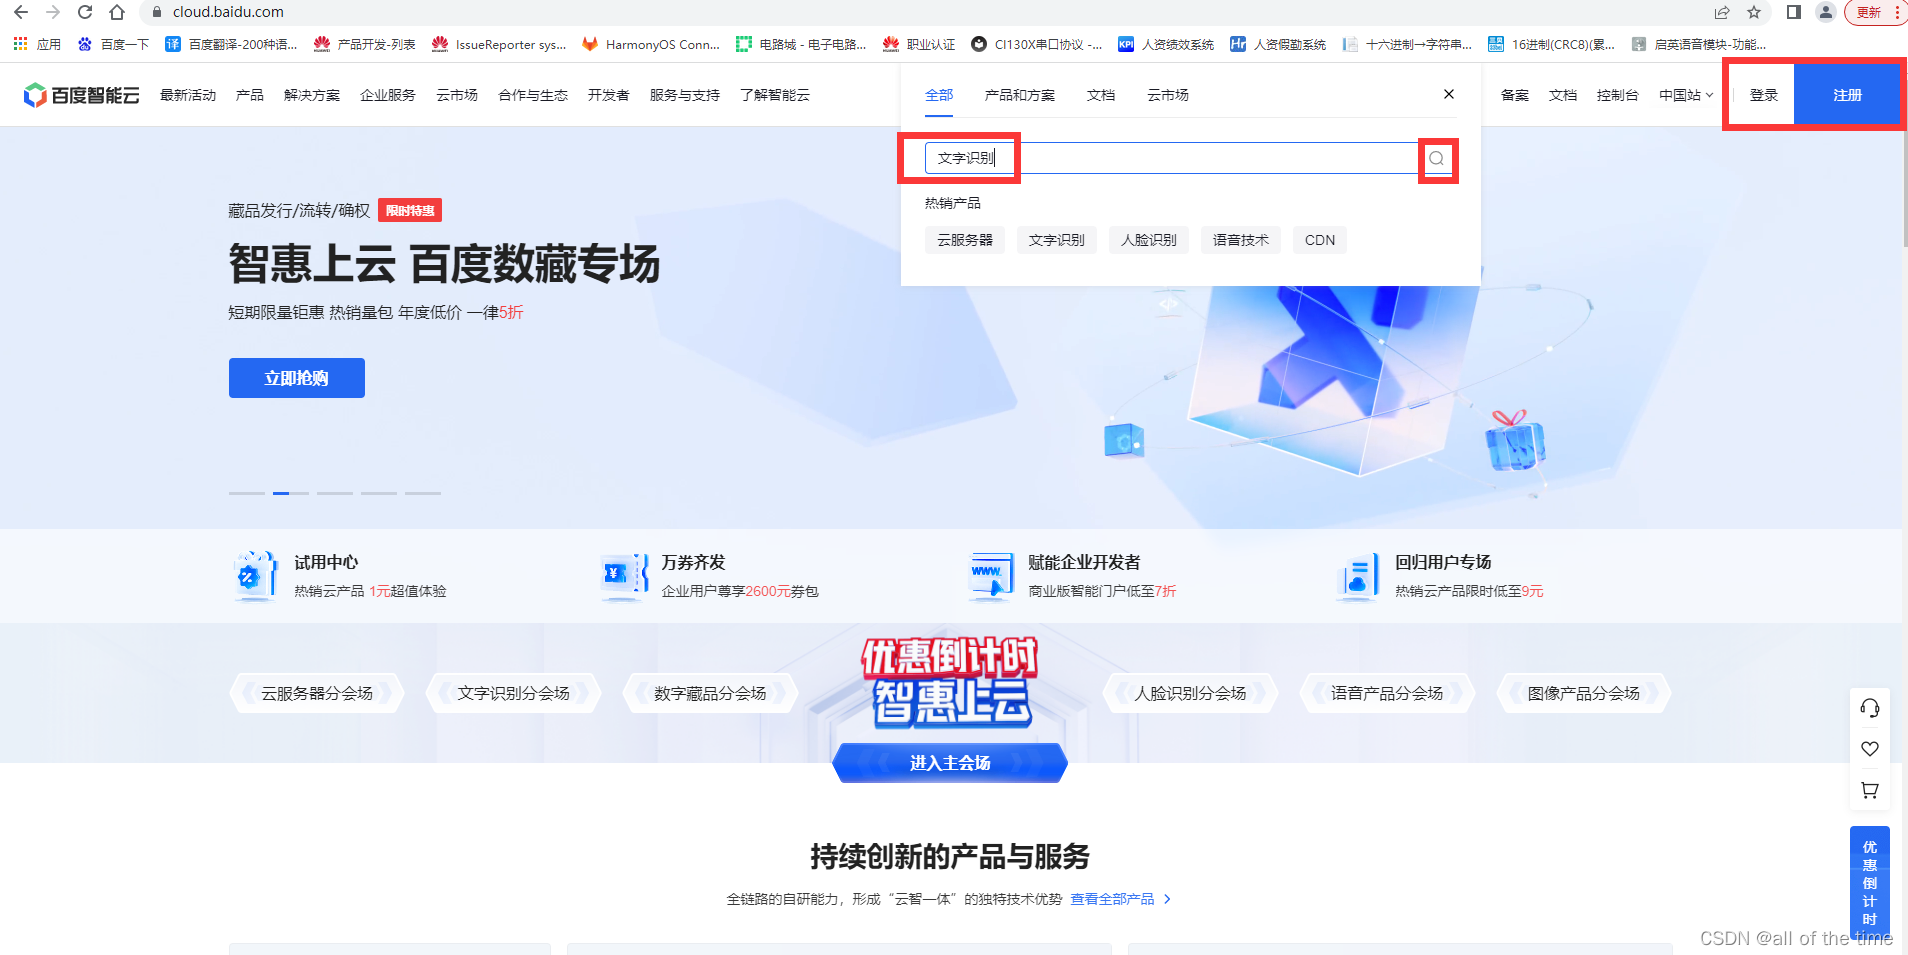
Task: Open the 控制台 link
Action: pyautogui.click(x=1618, y=95)
